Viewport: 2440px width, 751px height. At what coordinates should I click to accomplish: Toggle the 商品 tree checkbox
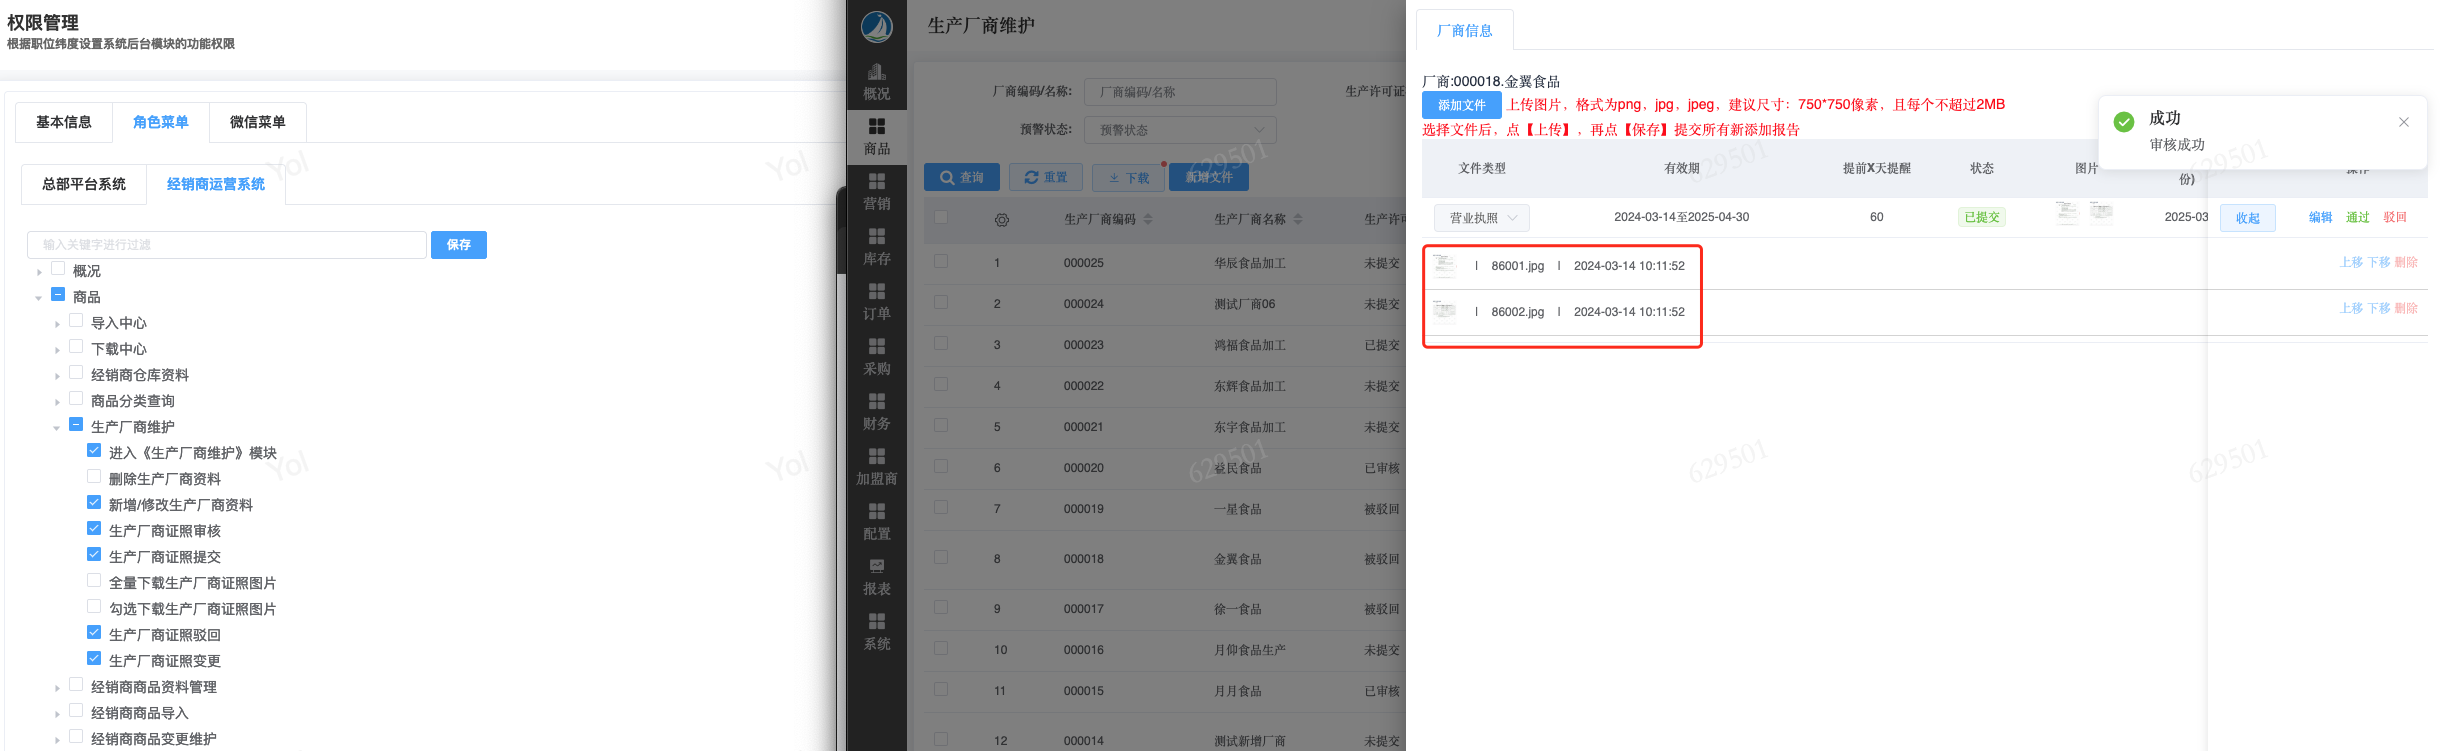pos(58,295)
